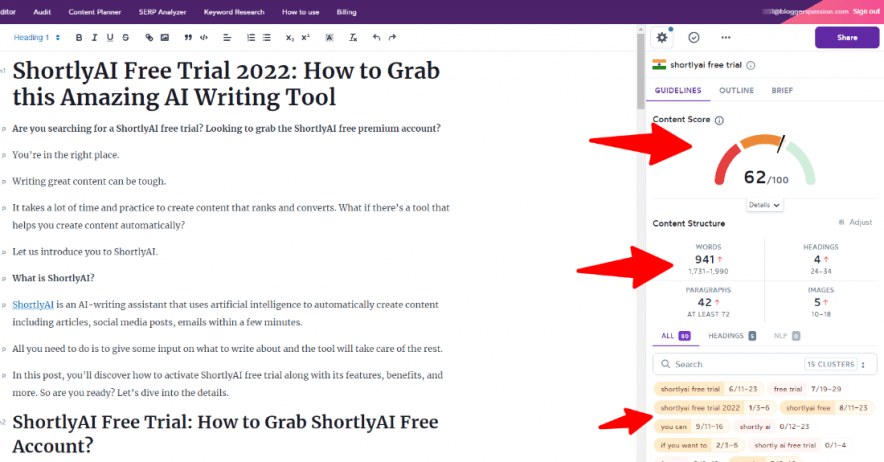Toggle underline formatting
The height and width of the screenshot is (462, 884).
click(109, 37)
